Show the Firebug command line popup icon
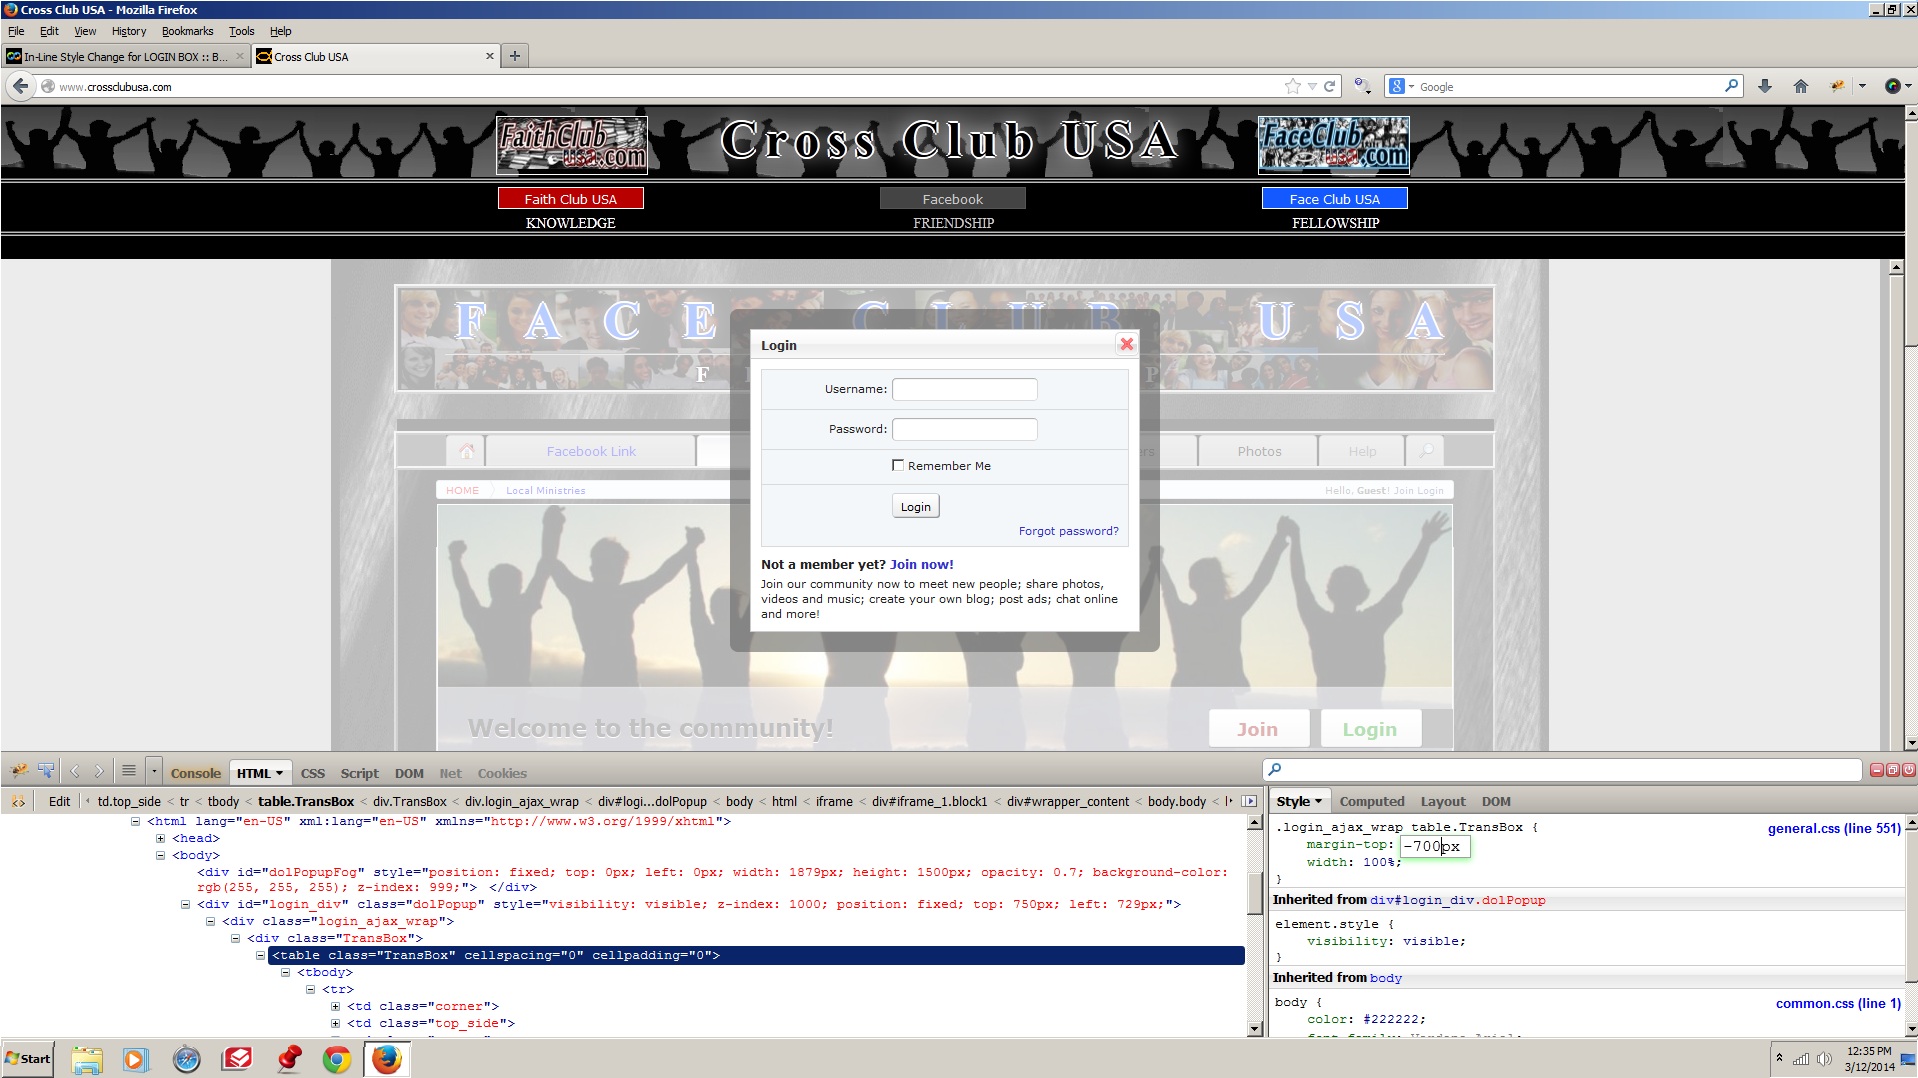1918x1078 pixels. click(129, 772)
